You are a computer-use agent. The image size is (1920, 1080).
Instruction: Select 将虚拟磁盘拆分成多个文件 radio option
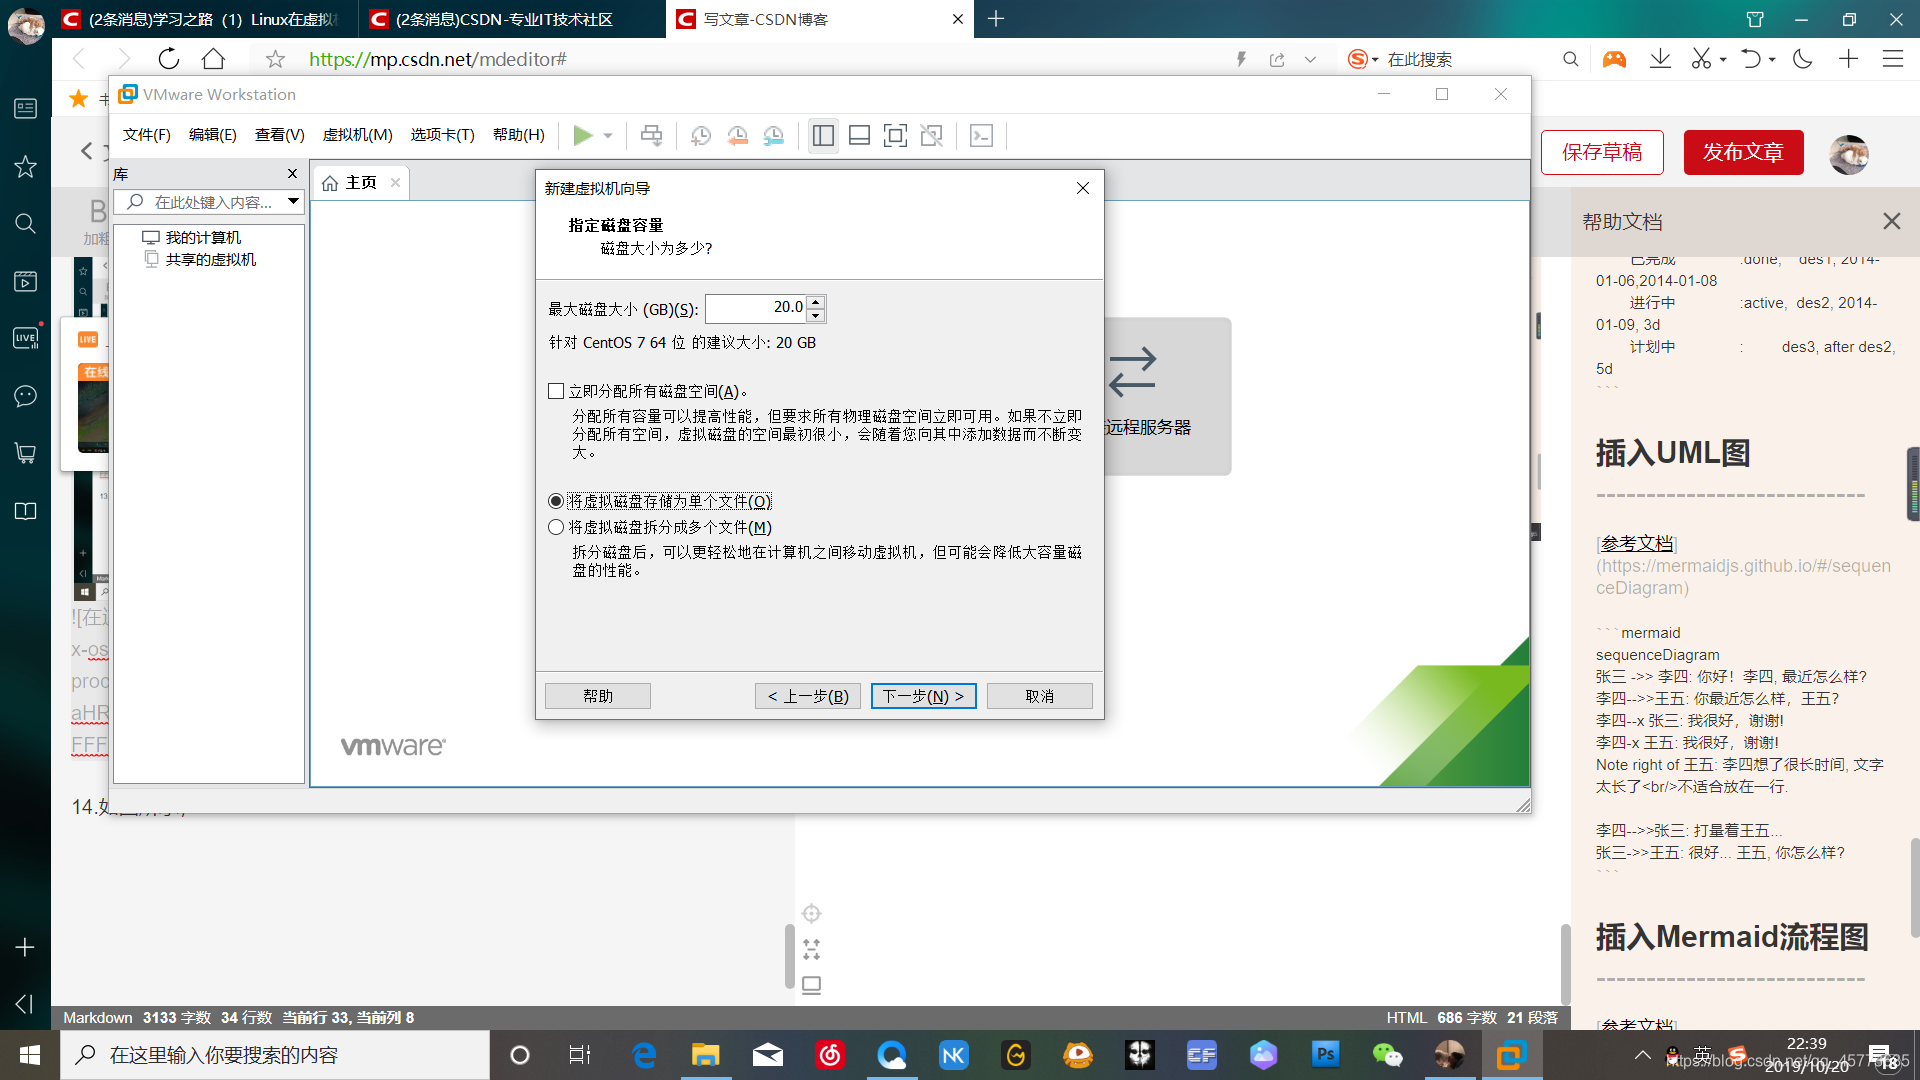556,527
